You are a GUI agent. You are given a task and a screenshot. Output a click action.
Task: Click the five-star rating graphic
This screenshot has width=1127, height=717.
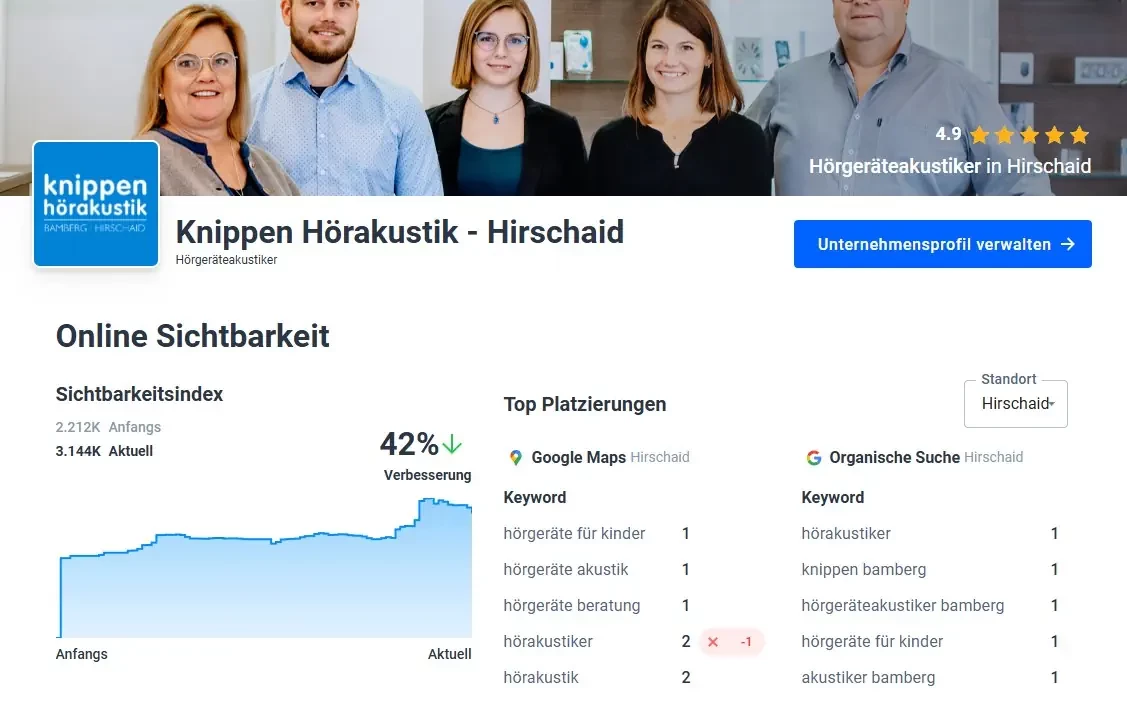click(1029, 135)
